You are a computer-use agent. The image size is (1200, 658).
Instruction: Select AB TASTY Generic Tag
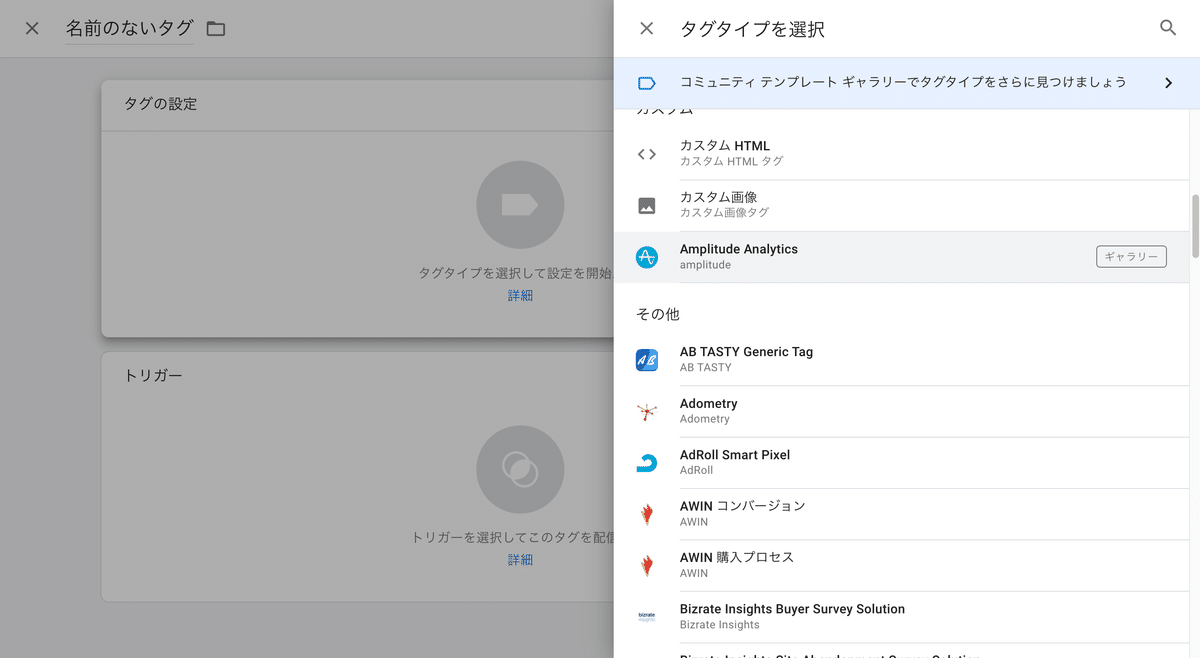tap(901, 360)
